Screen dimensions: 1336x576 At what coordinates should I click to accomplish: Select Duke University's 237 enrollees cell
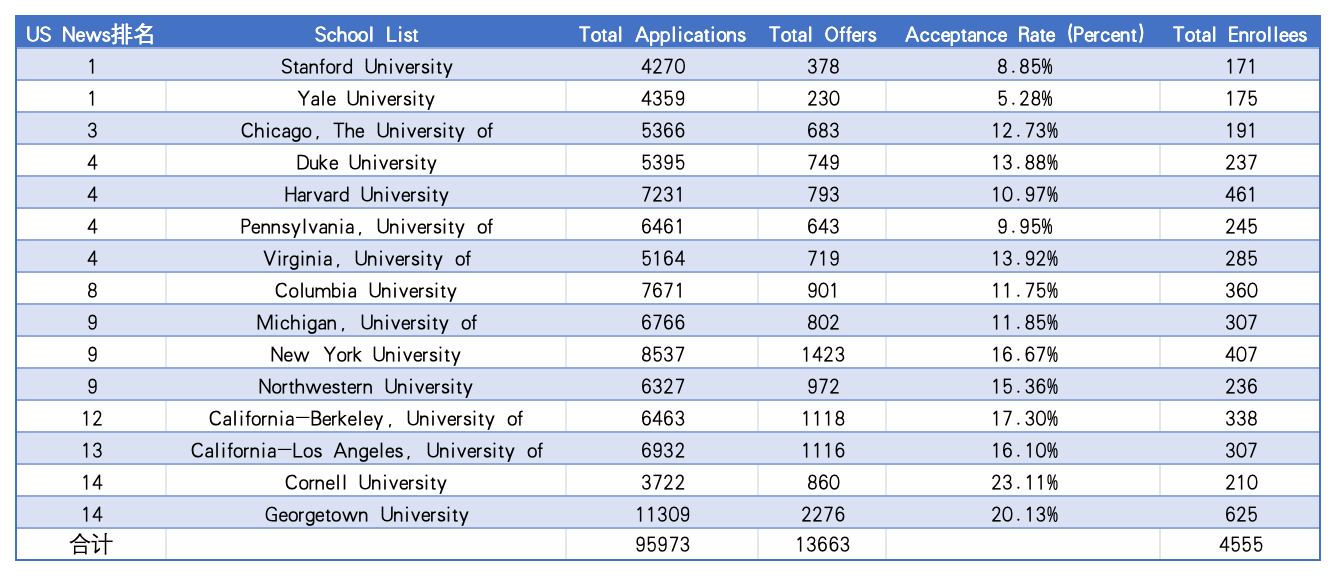point(1240,163)
